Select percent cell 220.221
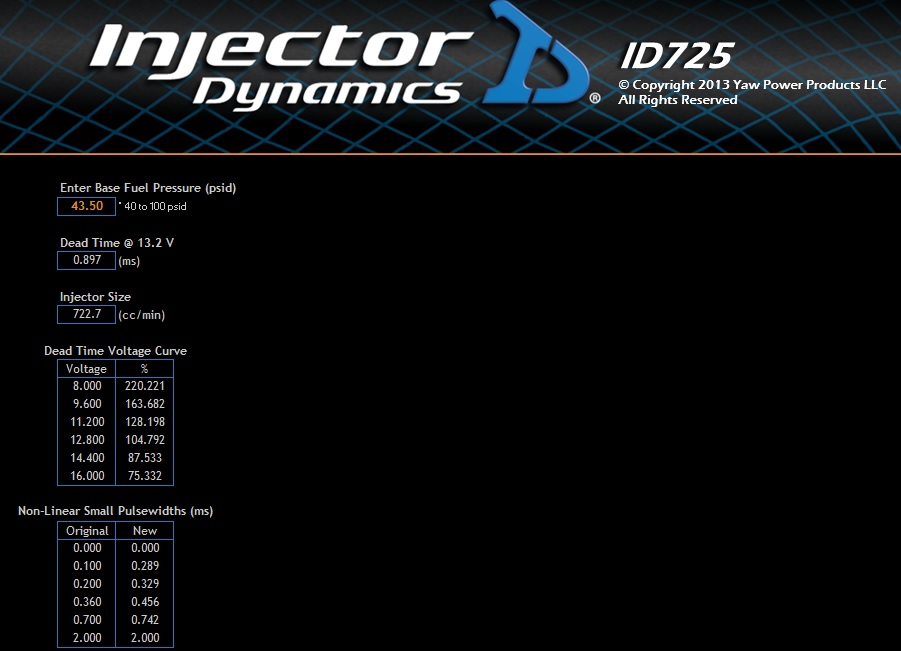This screenshot has width=901, height=651. pos(144,386)
